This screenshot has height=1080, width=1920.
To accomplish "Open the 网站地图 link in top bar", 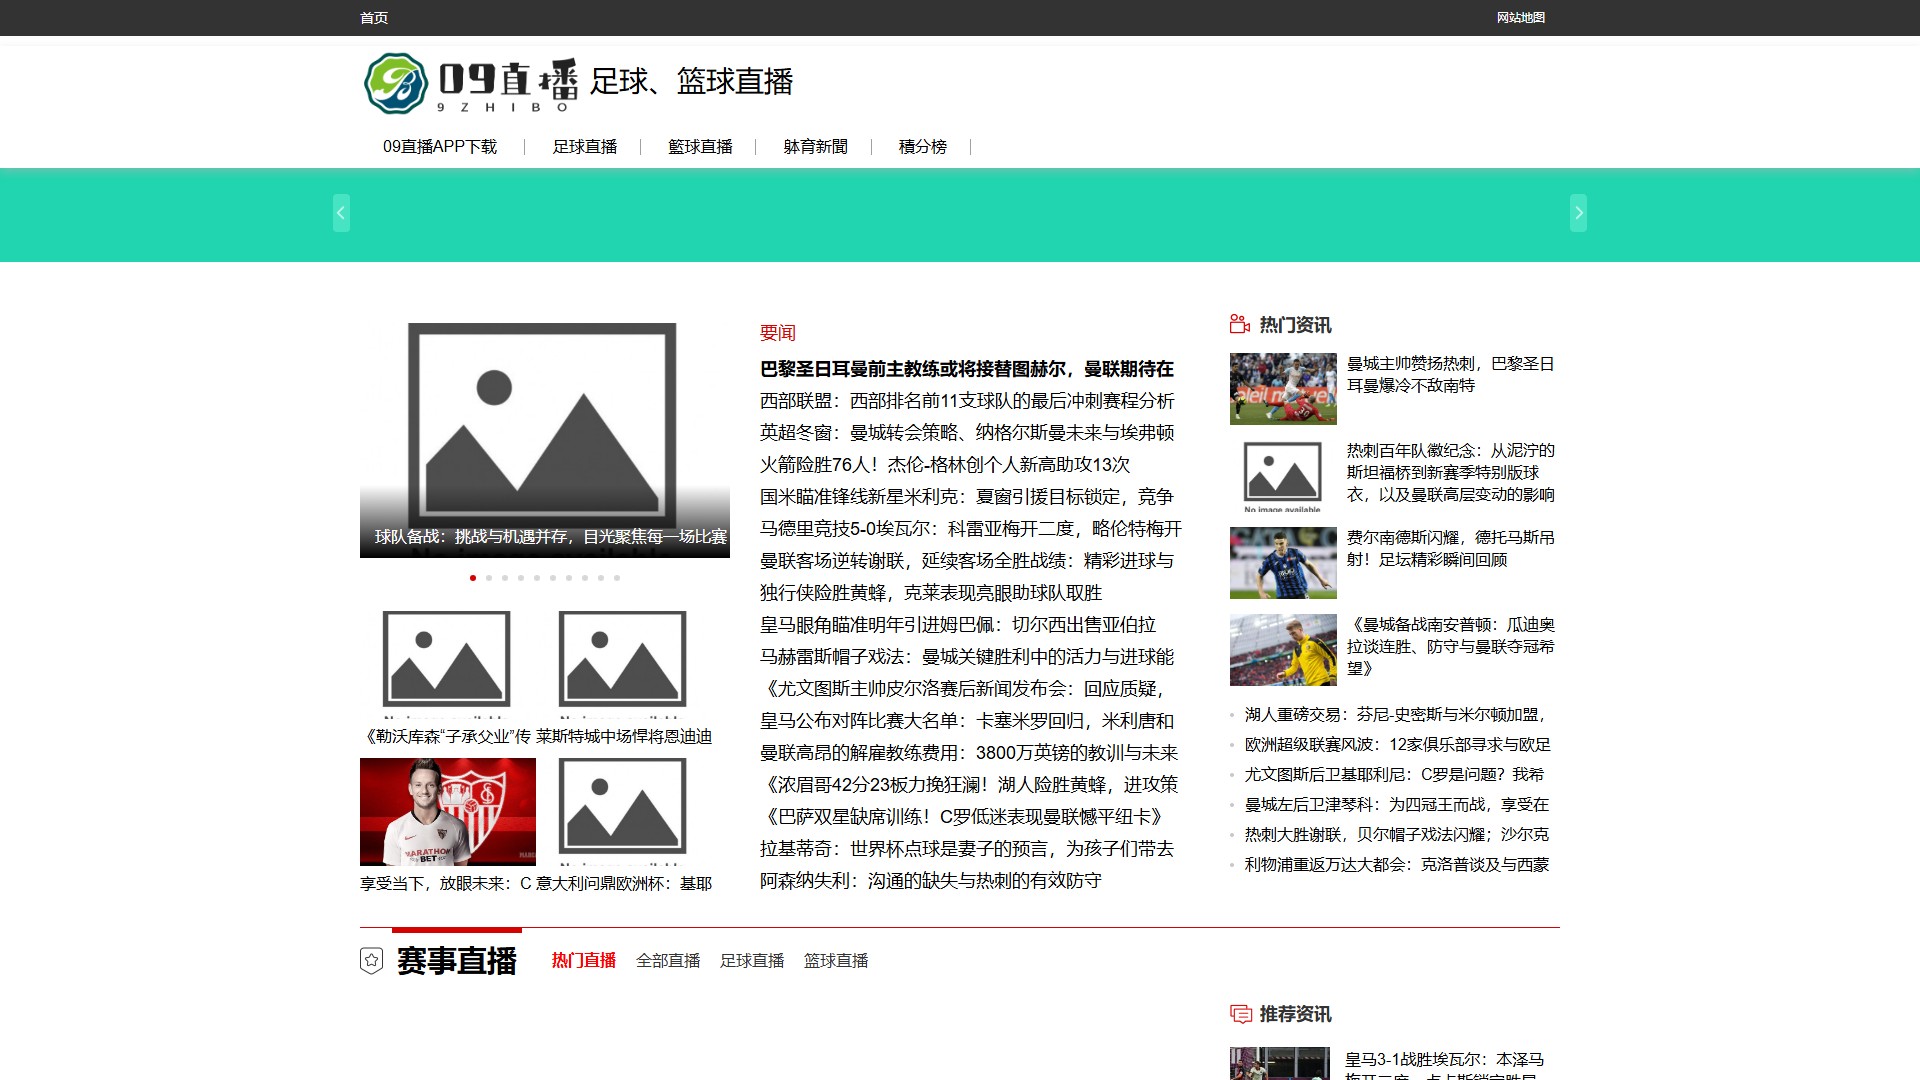I will [1520, 18].
